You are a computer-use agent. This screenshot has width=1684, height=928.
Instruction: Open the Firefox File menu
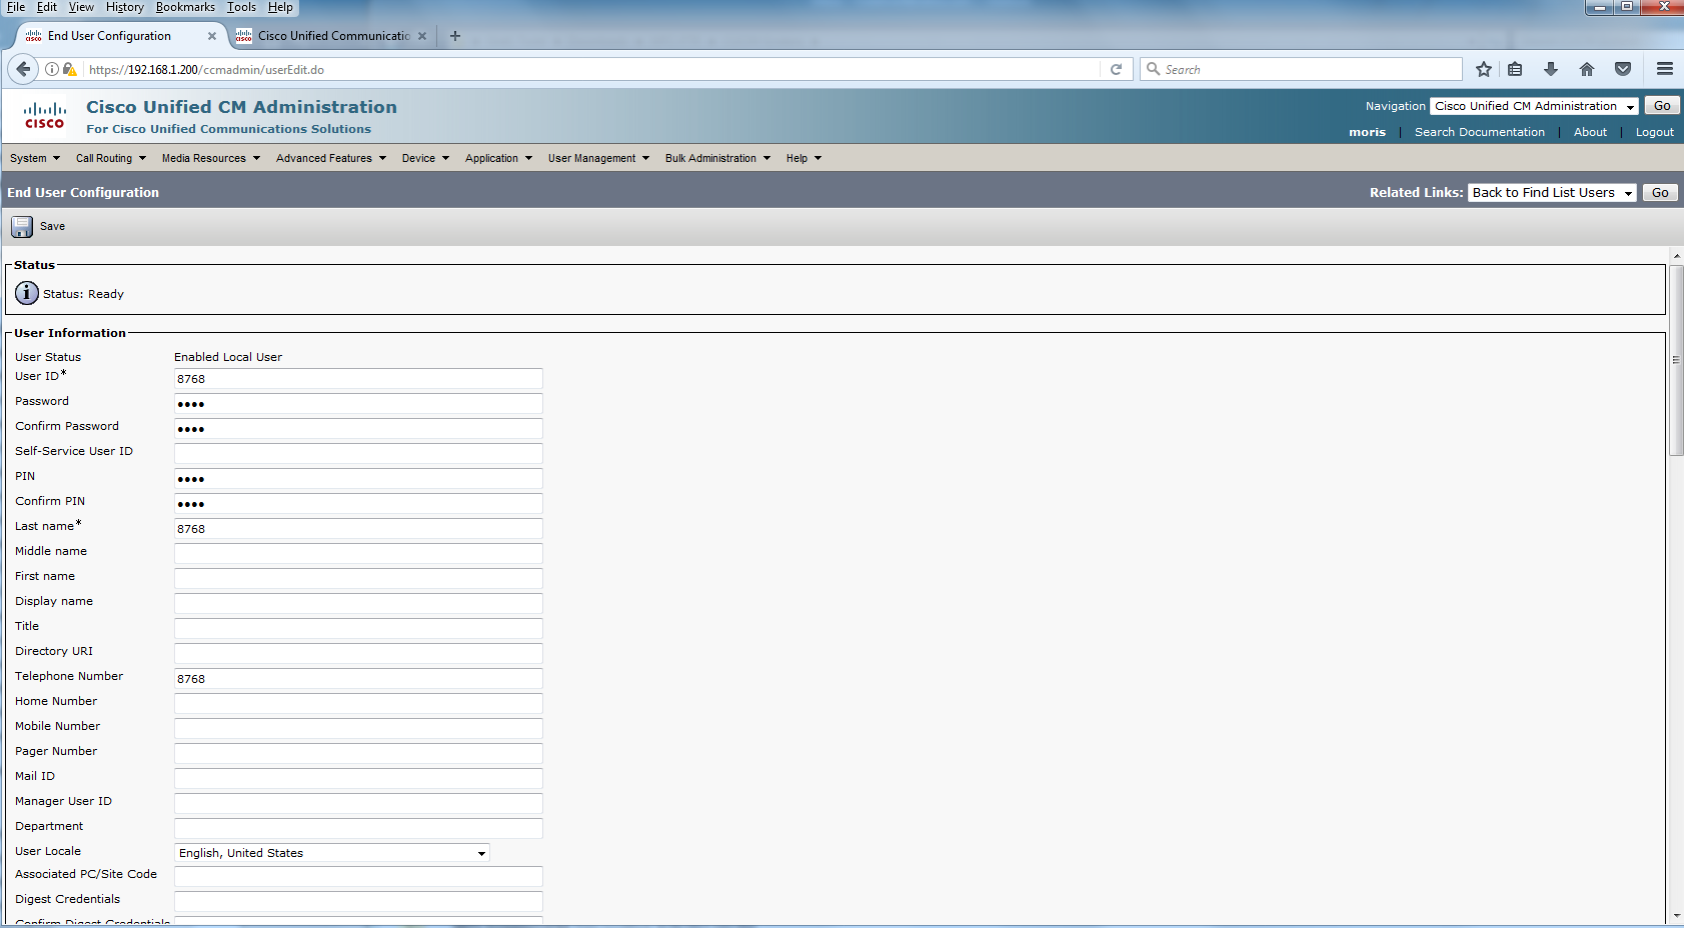pyautogui.click(x=16, y=7)
